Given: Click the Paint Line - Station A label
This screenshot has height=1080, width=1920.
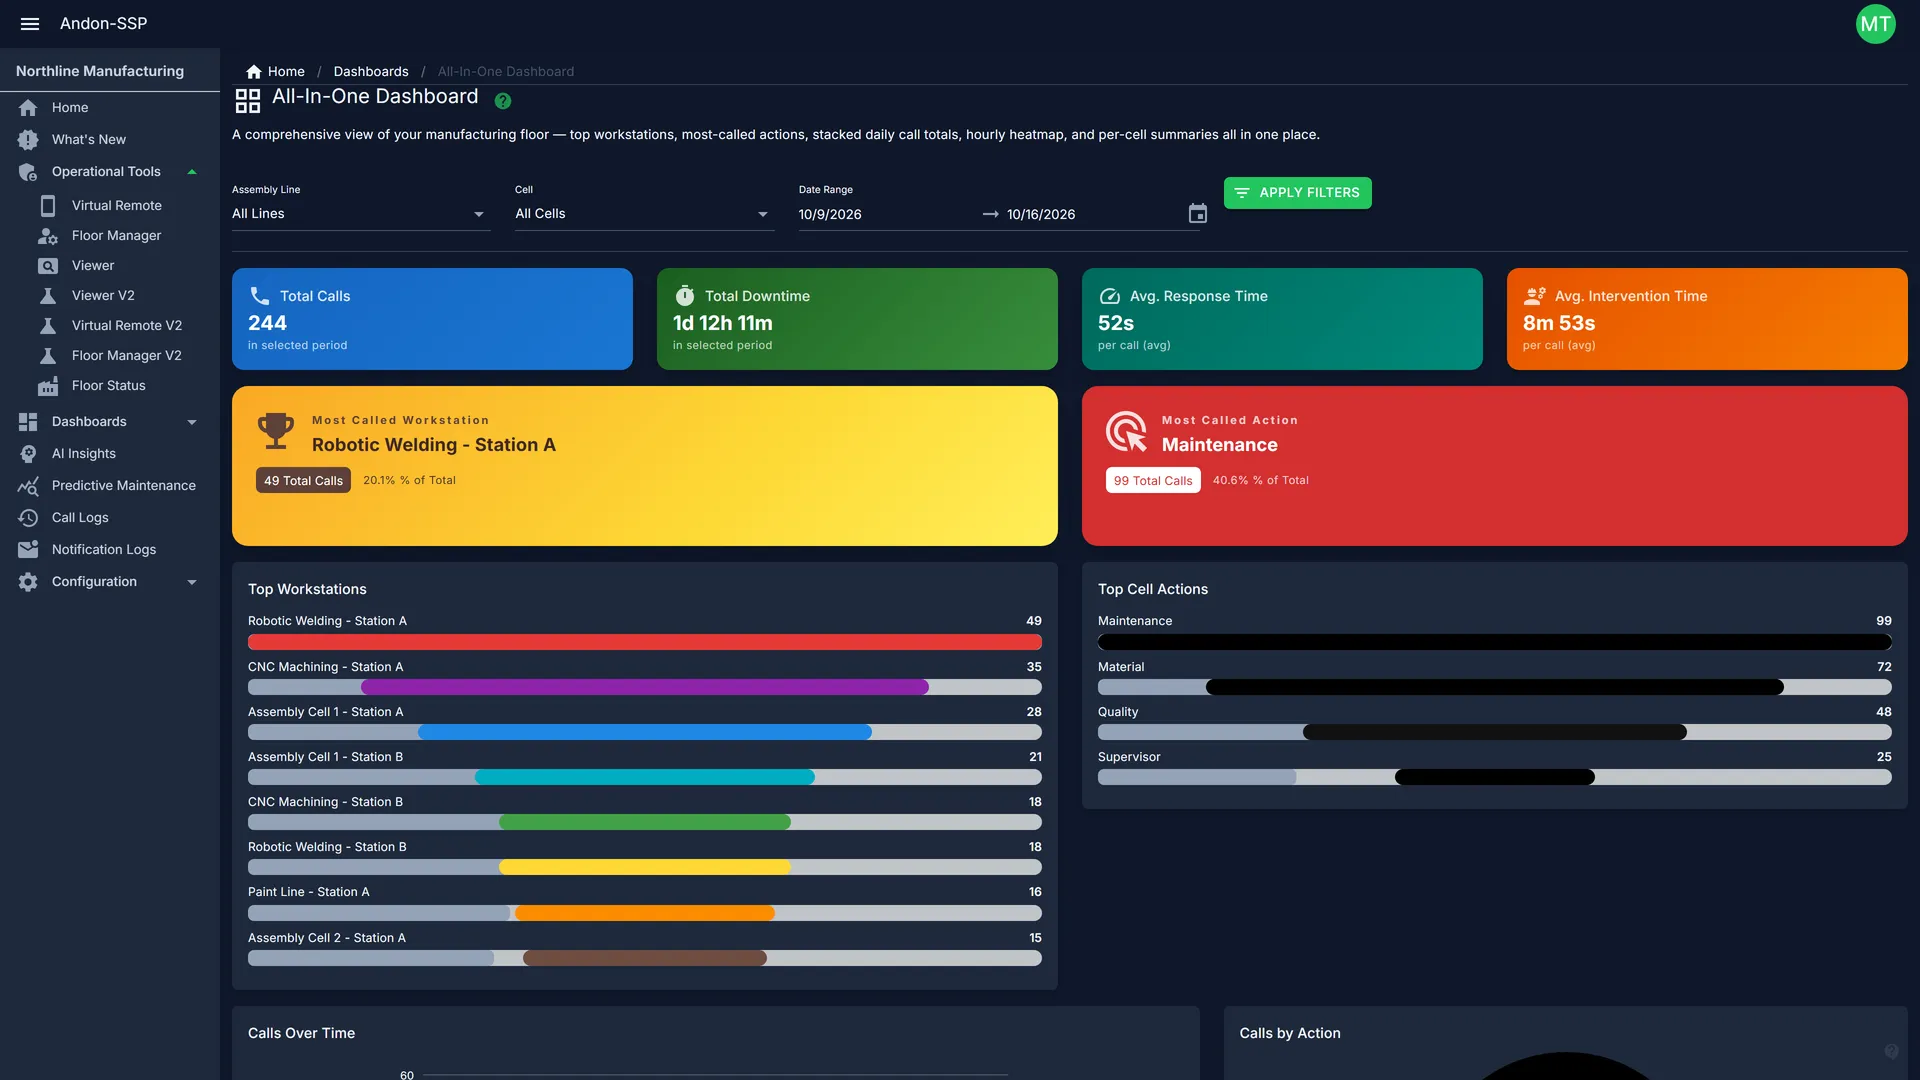Looking at the screenshot, I should click(309, 892).
